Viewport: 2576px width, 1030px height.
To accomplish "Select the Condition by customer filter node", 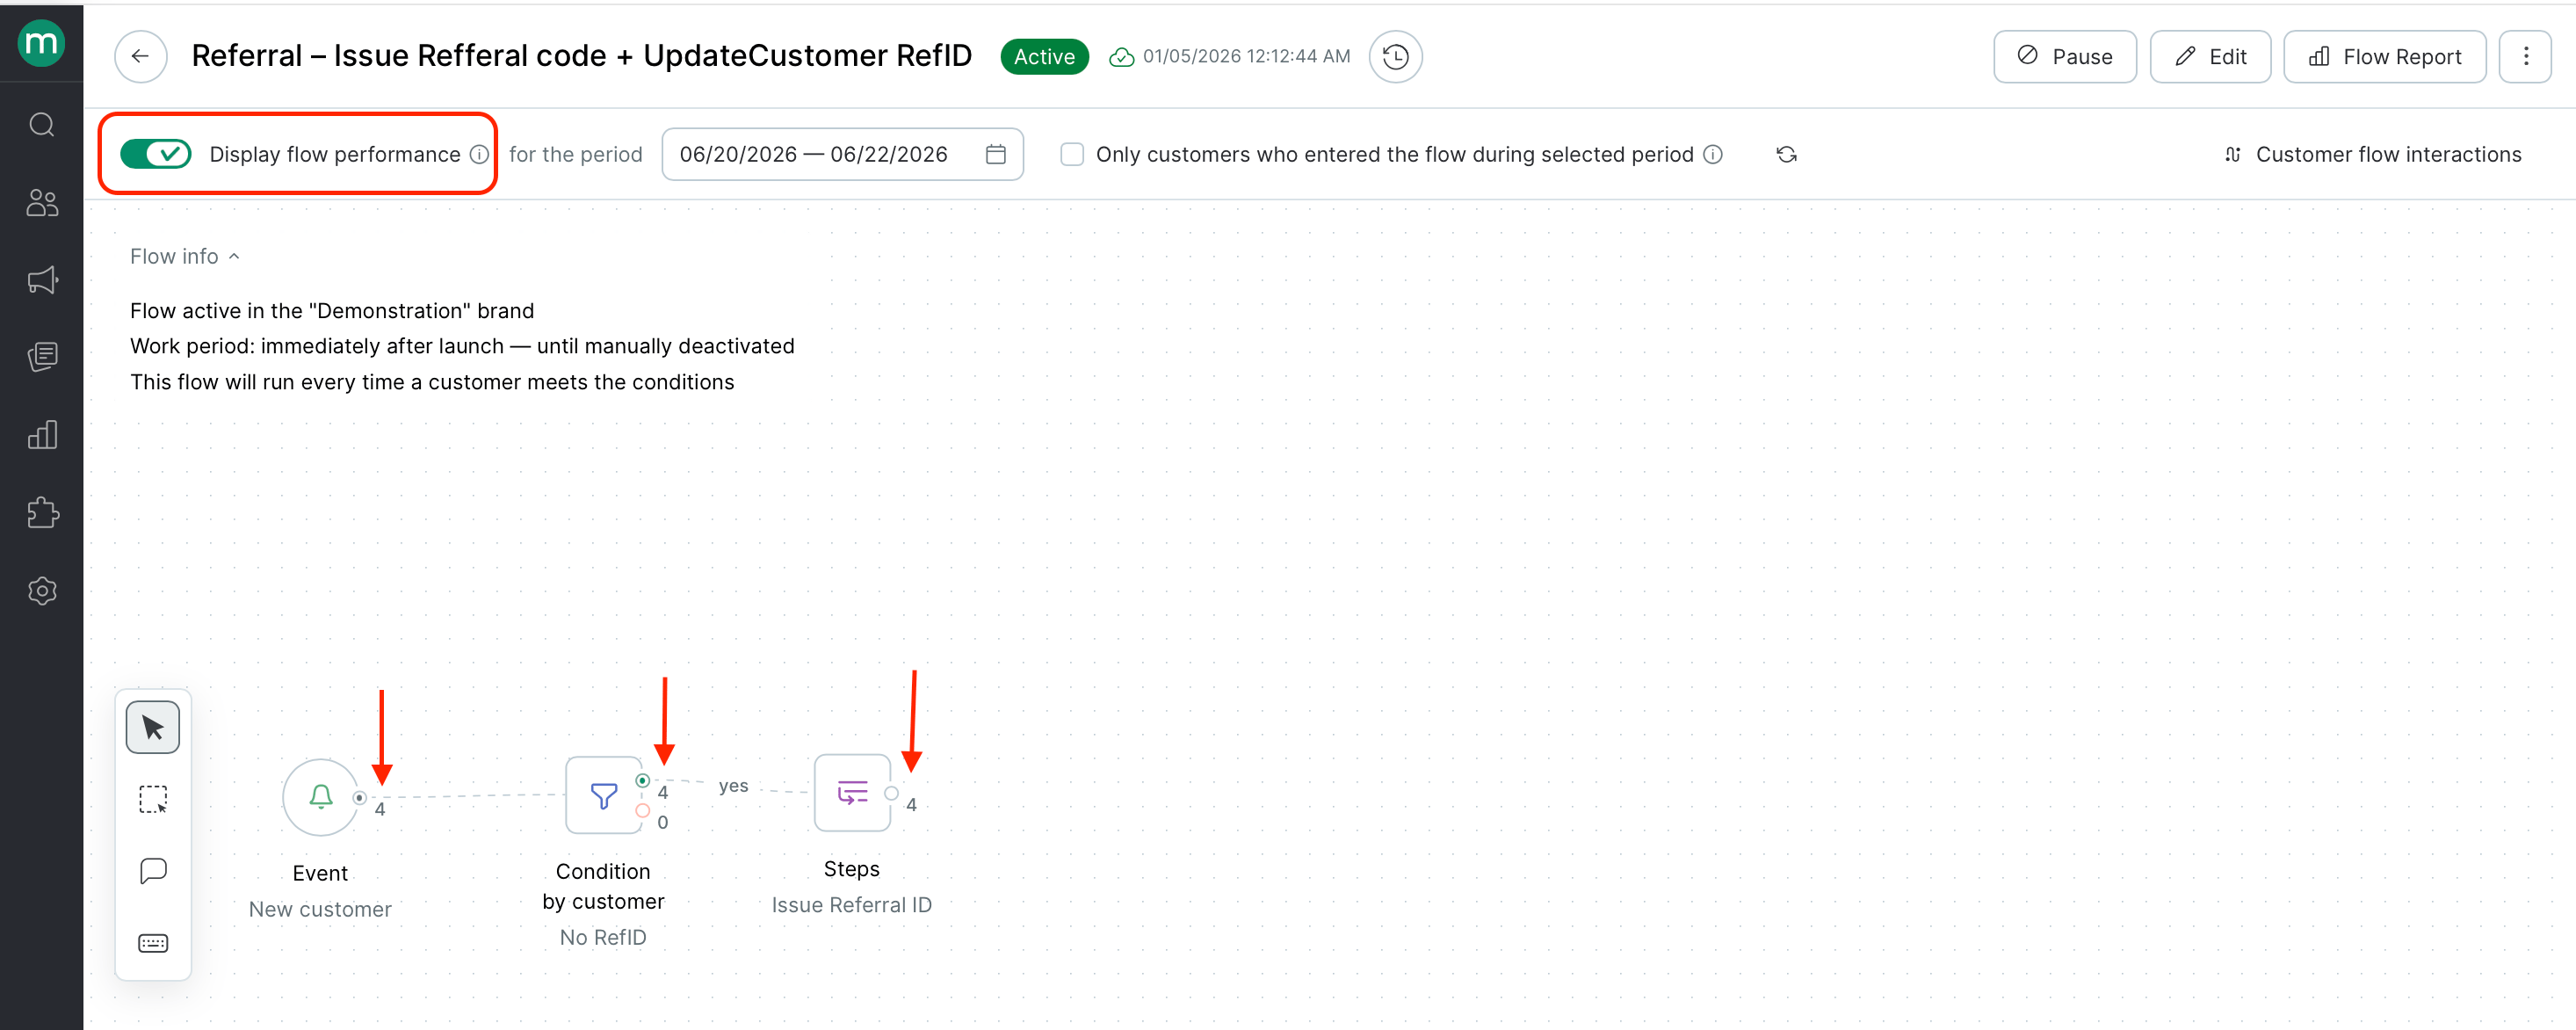I will pos(603,795).
